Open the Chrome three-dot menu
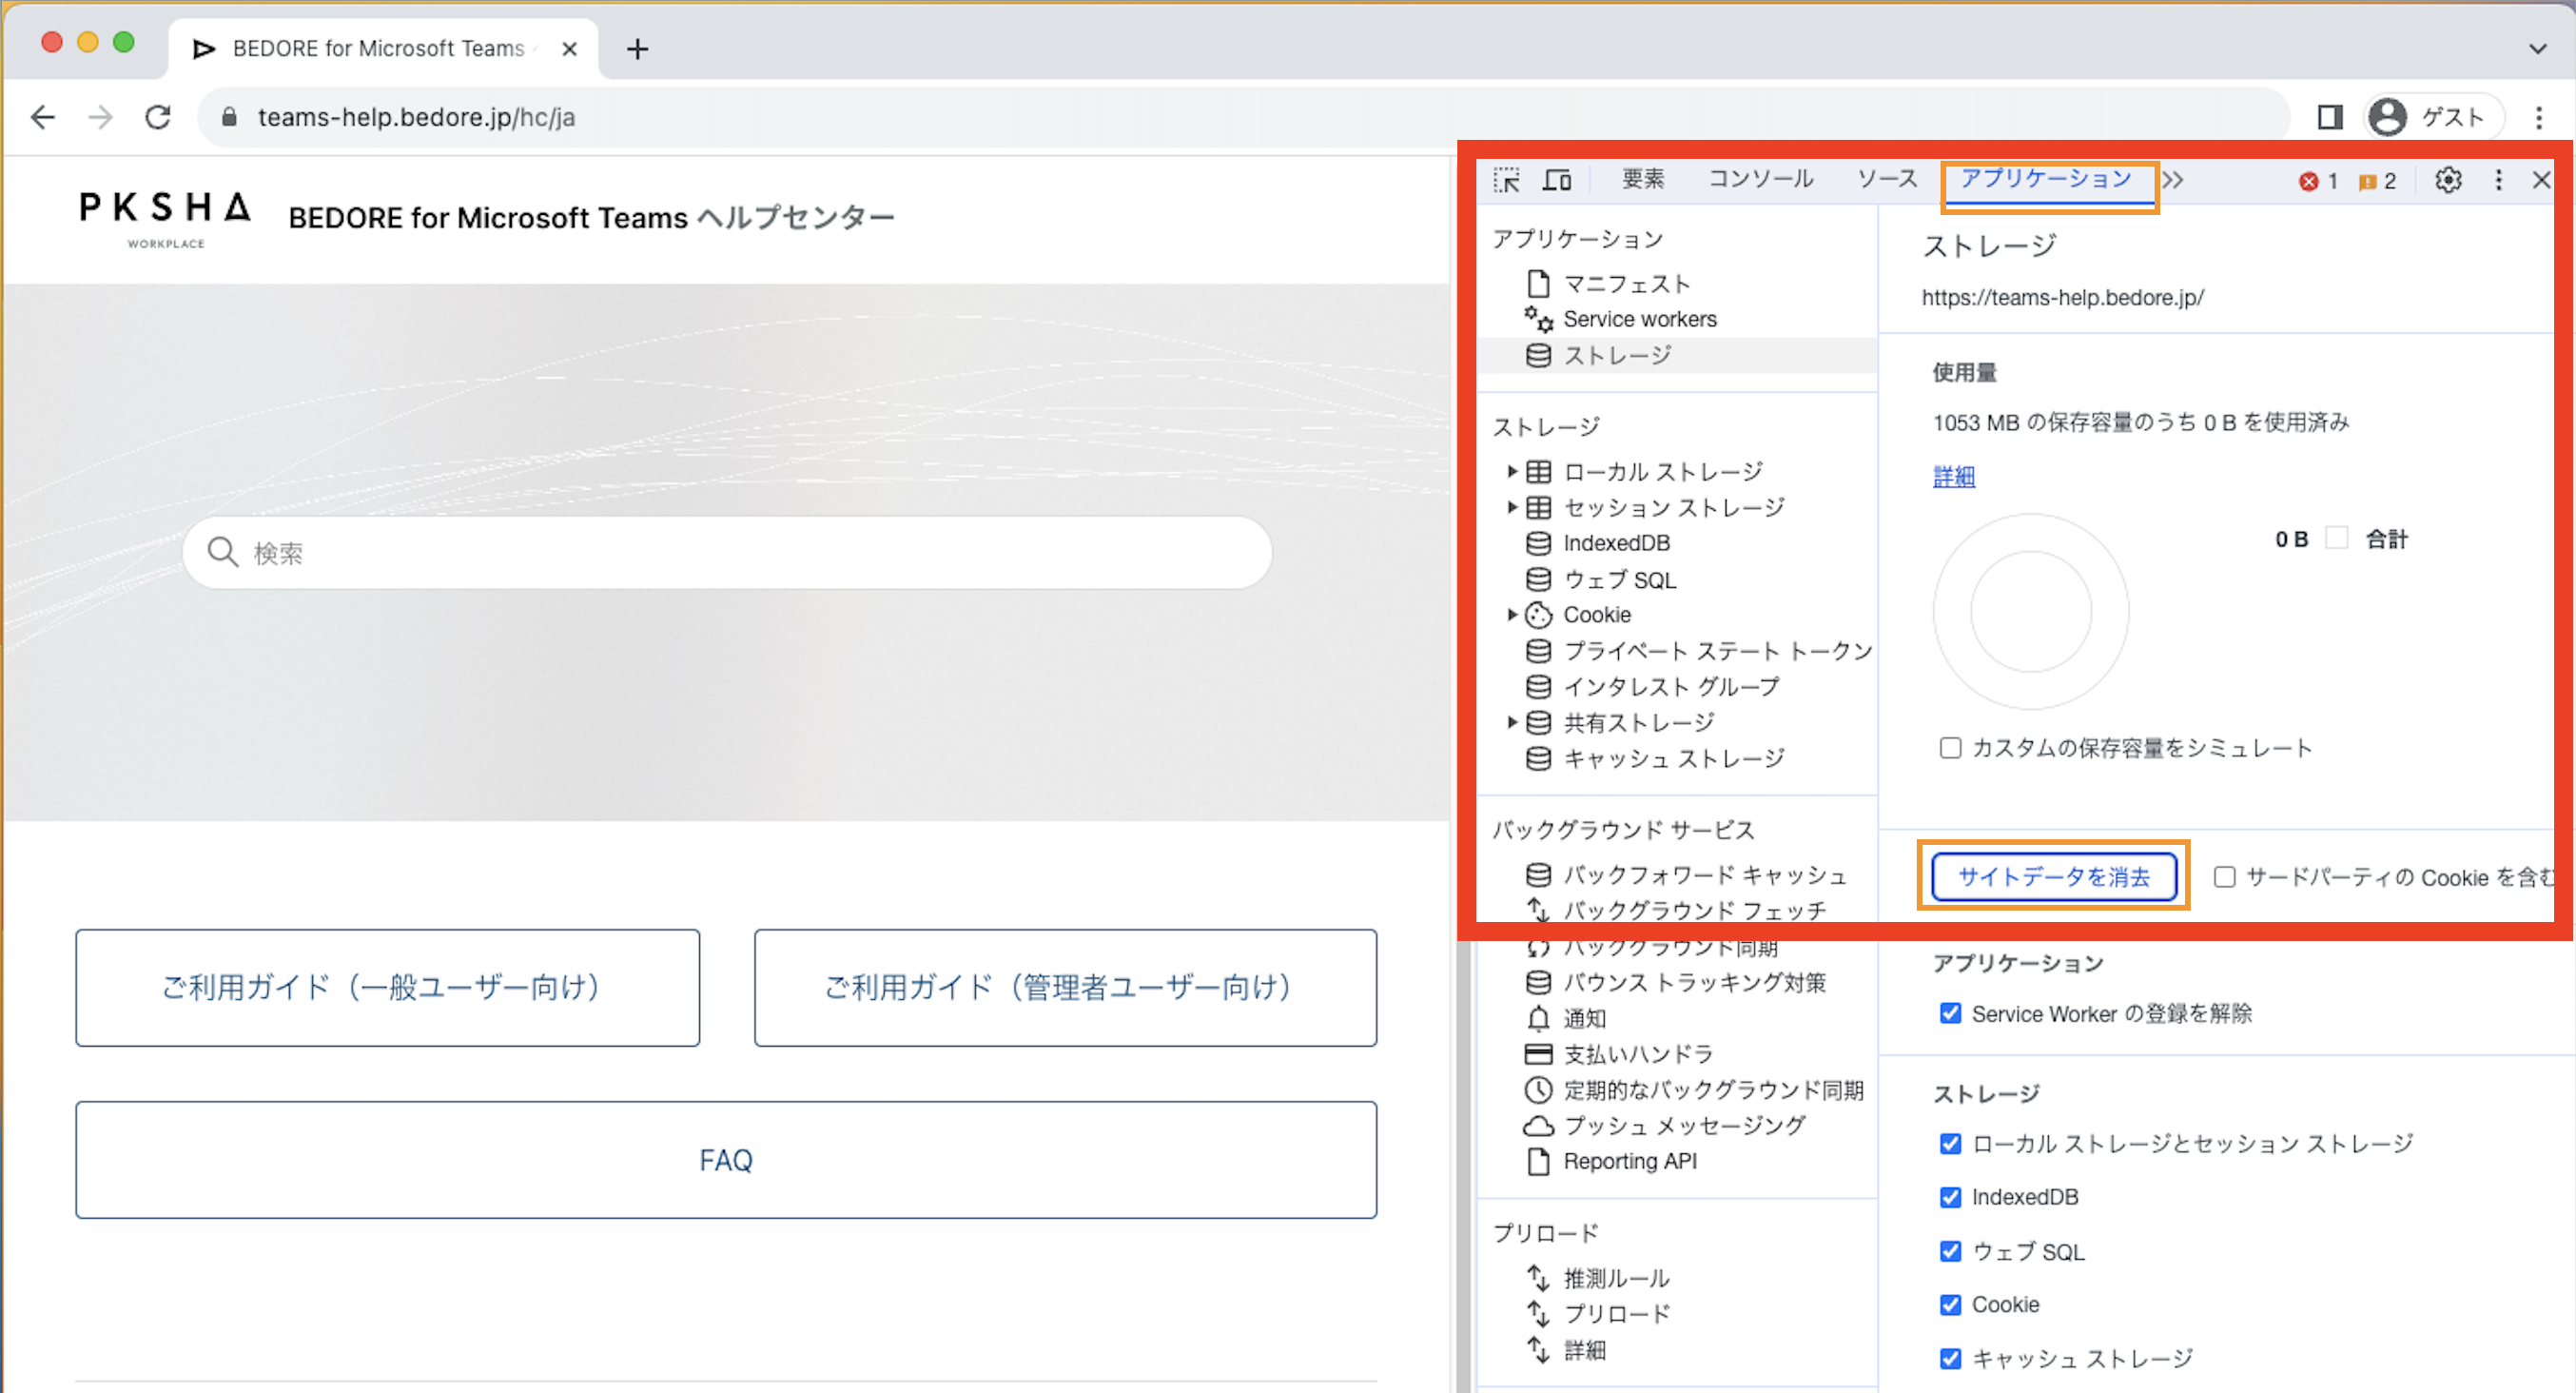This screenshot has width=2576, height=1393. point(2539,117)
